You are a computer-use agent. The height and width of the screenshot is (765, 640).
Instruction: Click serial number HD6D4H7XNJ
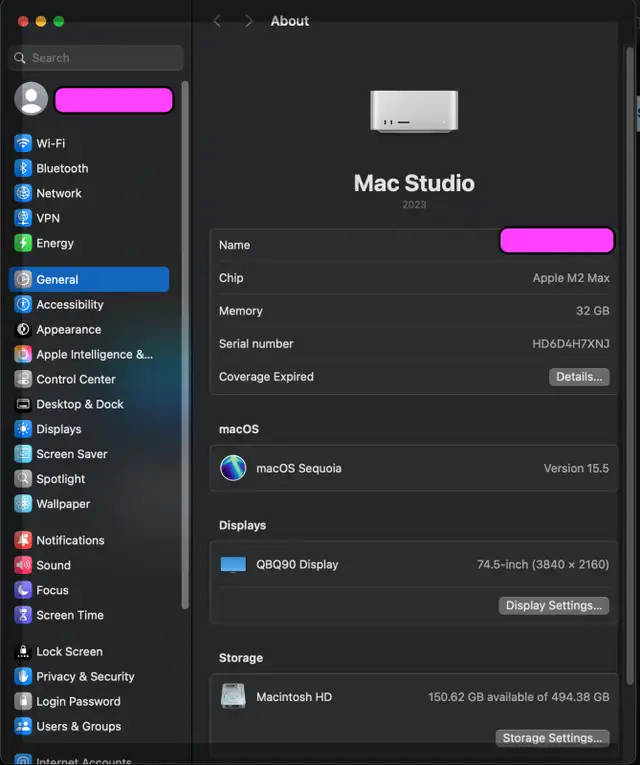(x=571, y=343)
